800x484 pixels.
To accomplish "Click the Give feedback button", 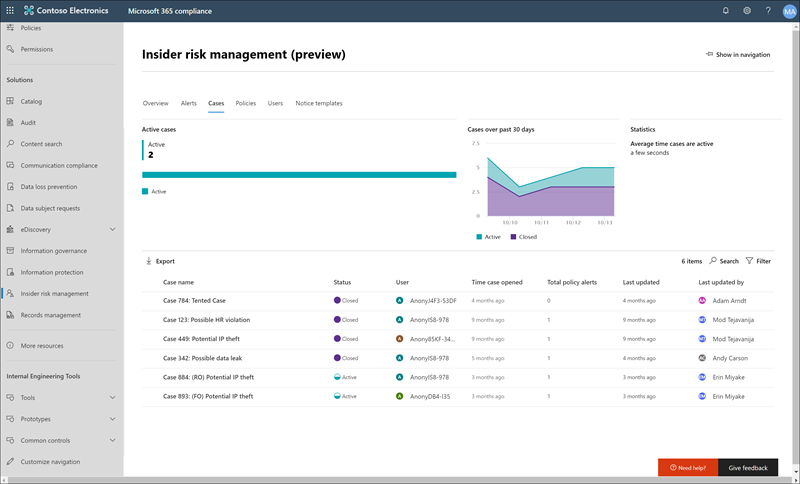I will (x=748, y=468).
